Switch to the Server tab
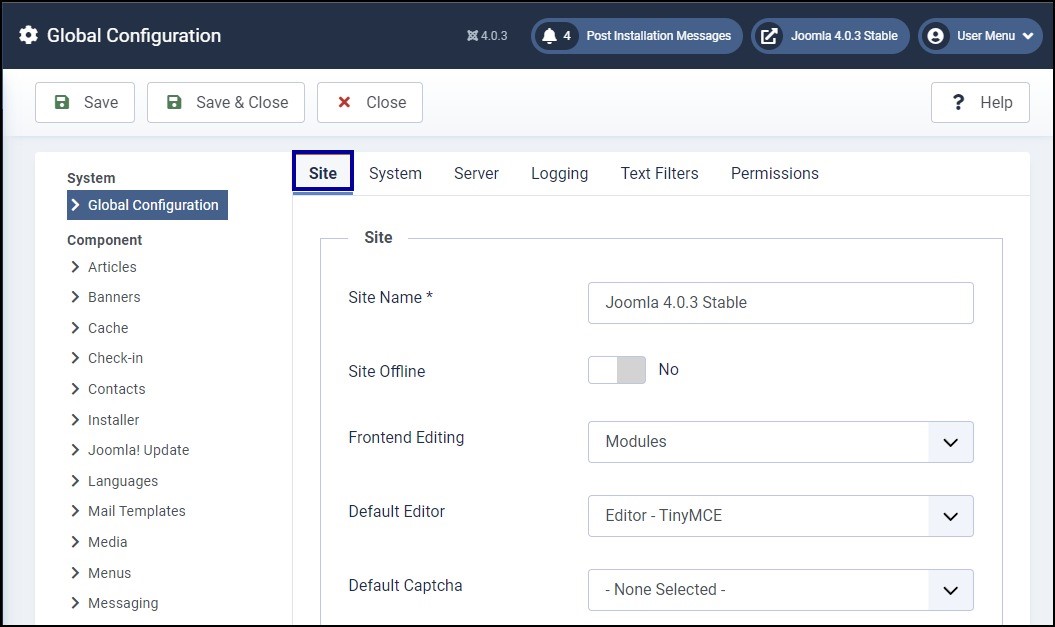The image size is (1055, 627). [476, 174]
